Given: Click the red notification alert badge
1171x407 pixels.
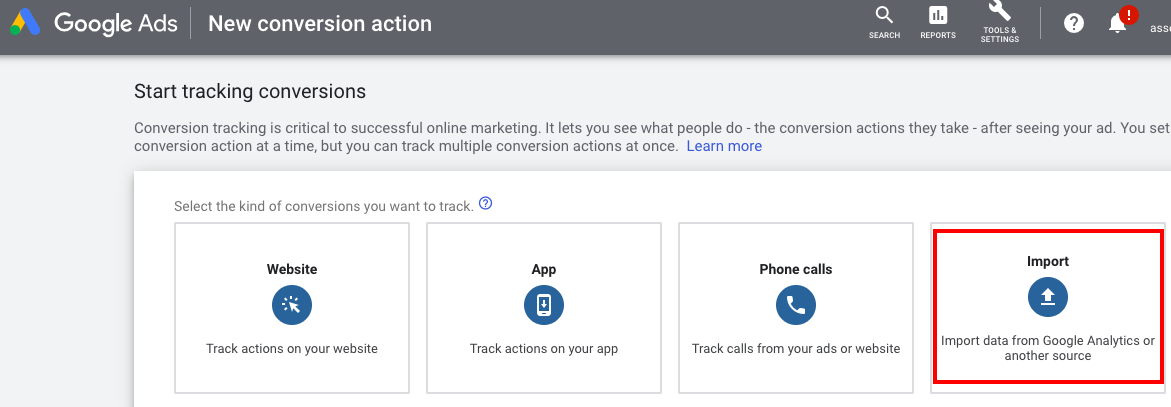Looking at the screenshot, I should 1129,14.
